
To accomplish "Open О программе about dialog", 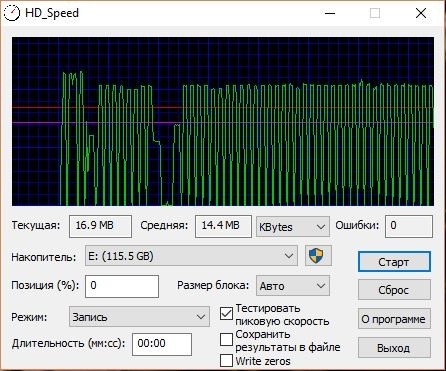I will (x=394, y=319).
